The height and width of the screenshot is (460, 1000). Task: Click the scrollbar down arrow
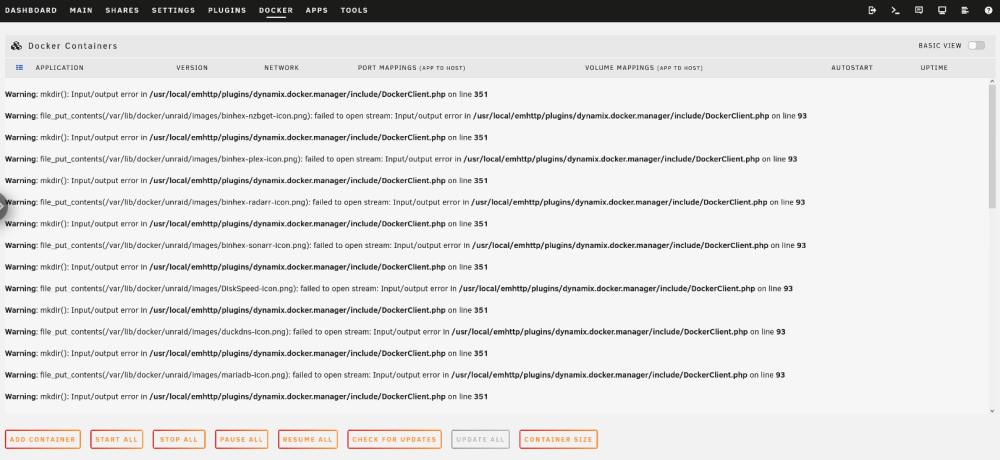click(992, 412)
